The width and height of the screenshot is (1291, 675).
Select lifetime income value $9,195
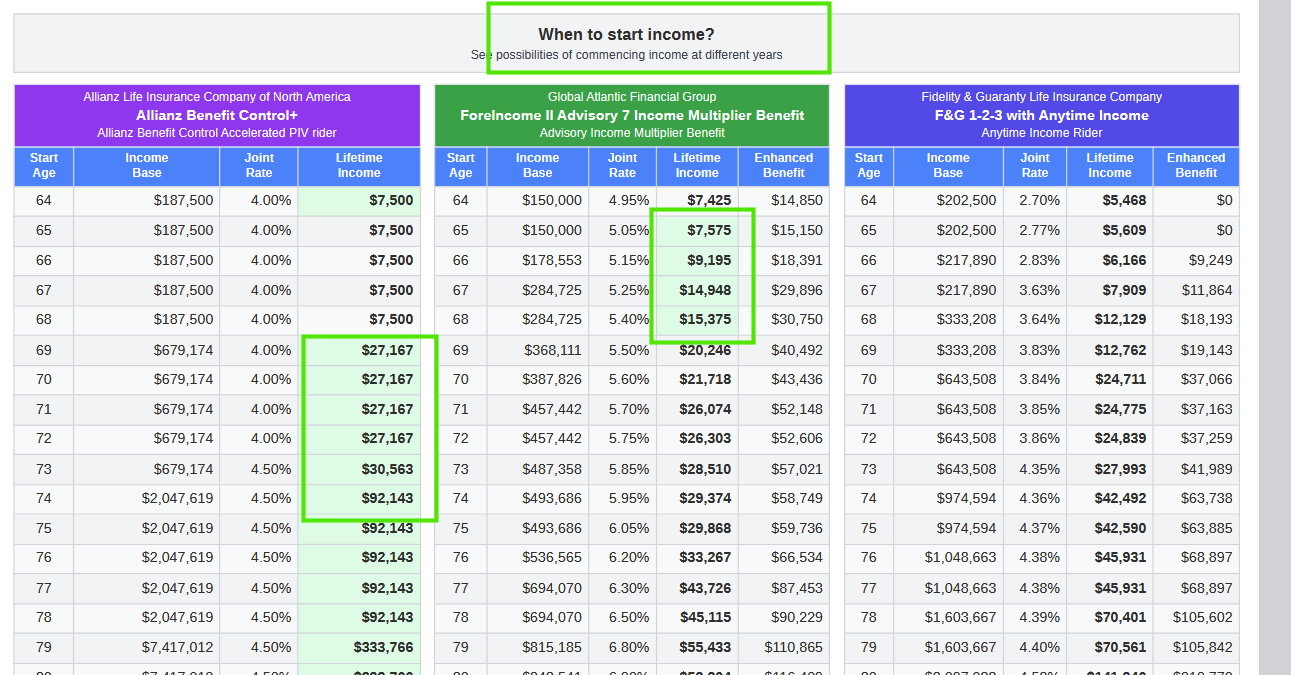click(x=709, y=260)
